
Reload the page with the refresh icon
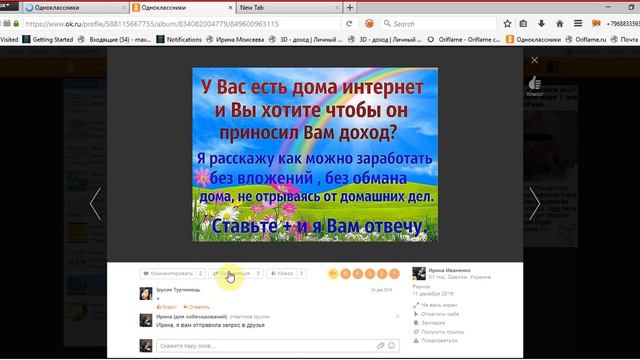point(349,24)
